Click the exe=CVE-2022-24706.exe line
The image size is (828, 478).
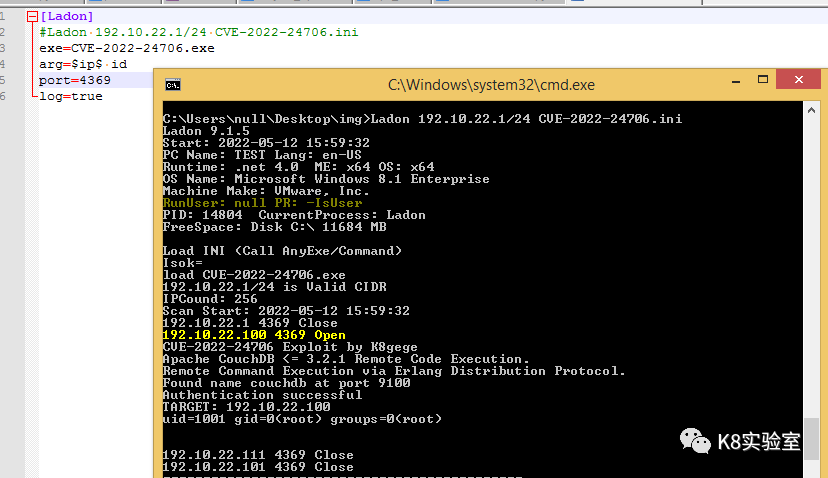[127, 48]
